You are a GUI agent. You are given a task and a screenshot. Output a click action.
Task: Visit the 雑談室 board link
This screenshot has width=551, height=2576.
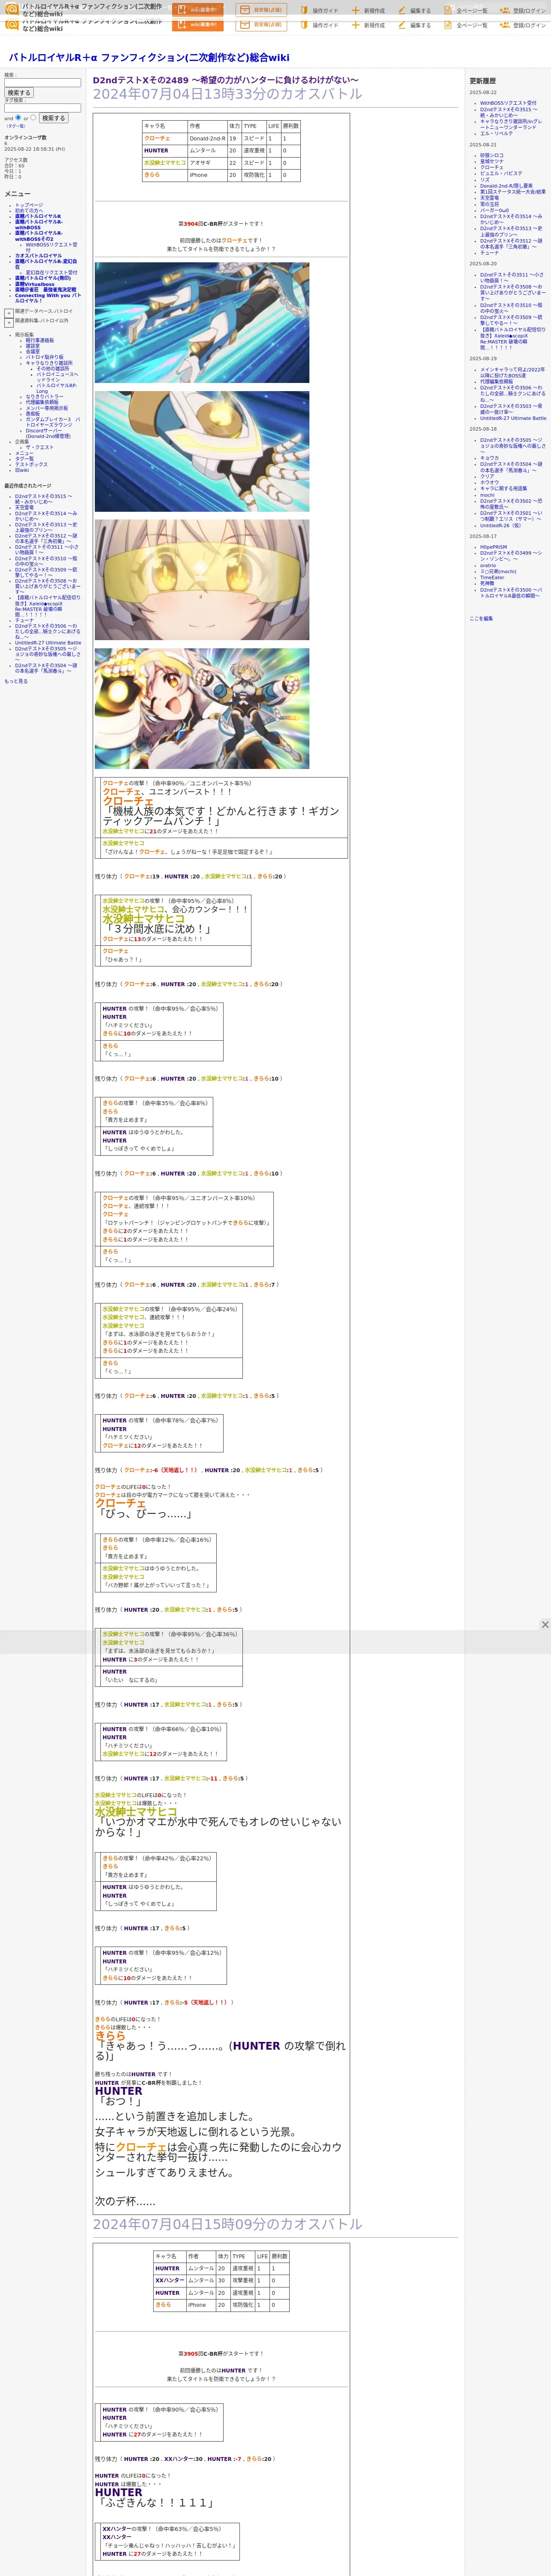click(x=33, y=346)
